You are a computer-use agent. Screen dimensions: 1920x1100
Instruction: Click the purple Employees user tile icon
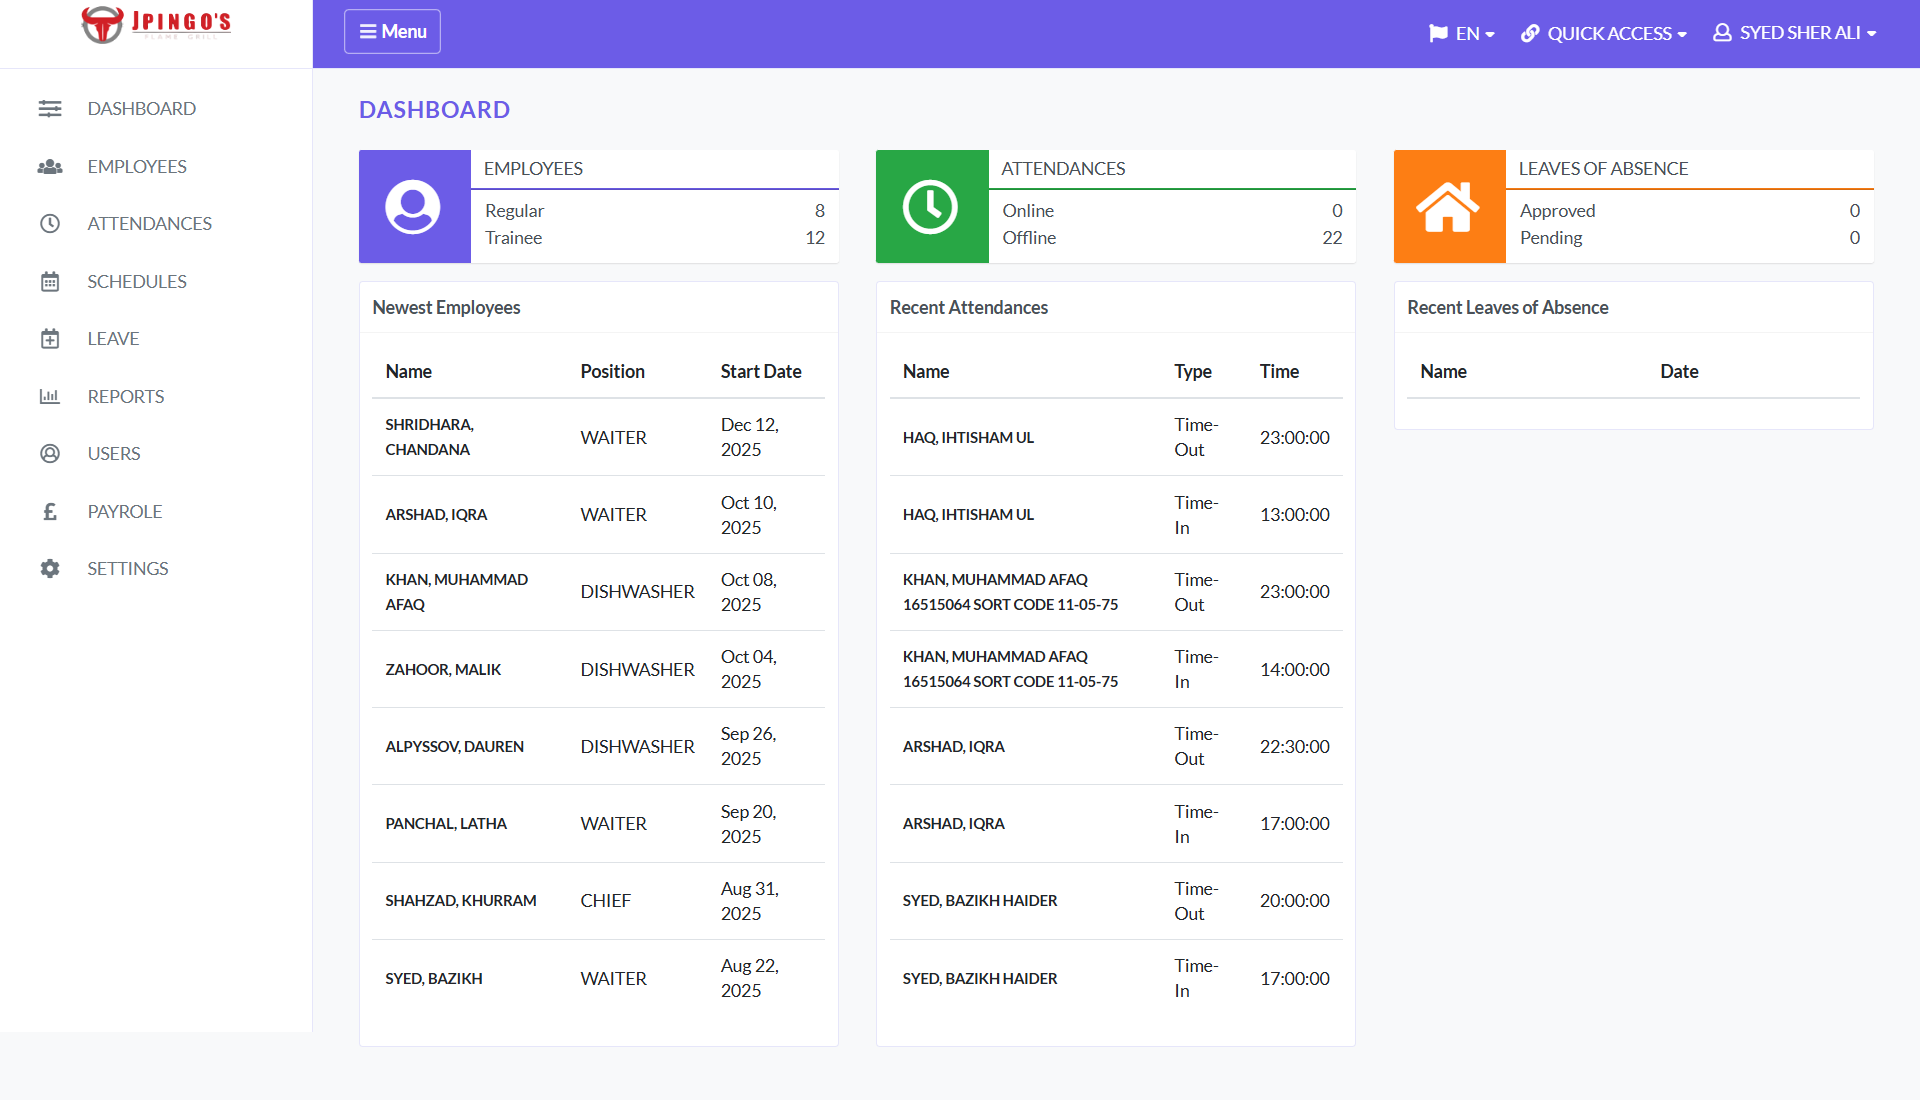[414, 207]
